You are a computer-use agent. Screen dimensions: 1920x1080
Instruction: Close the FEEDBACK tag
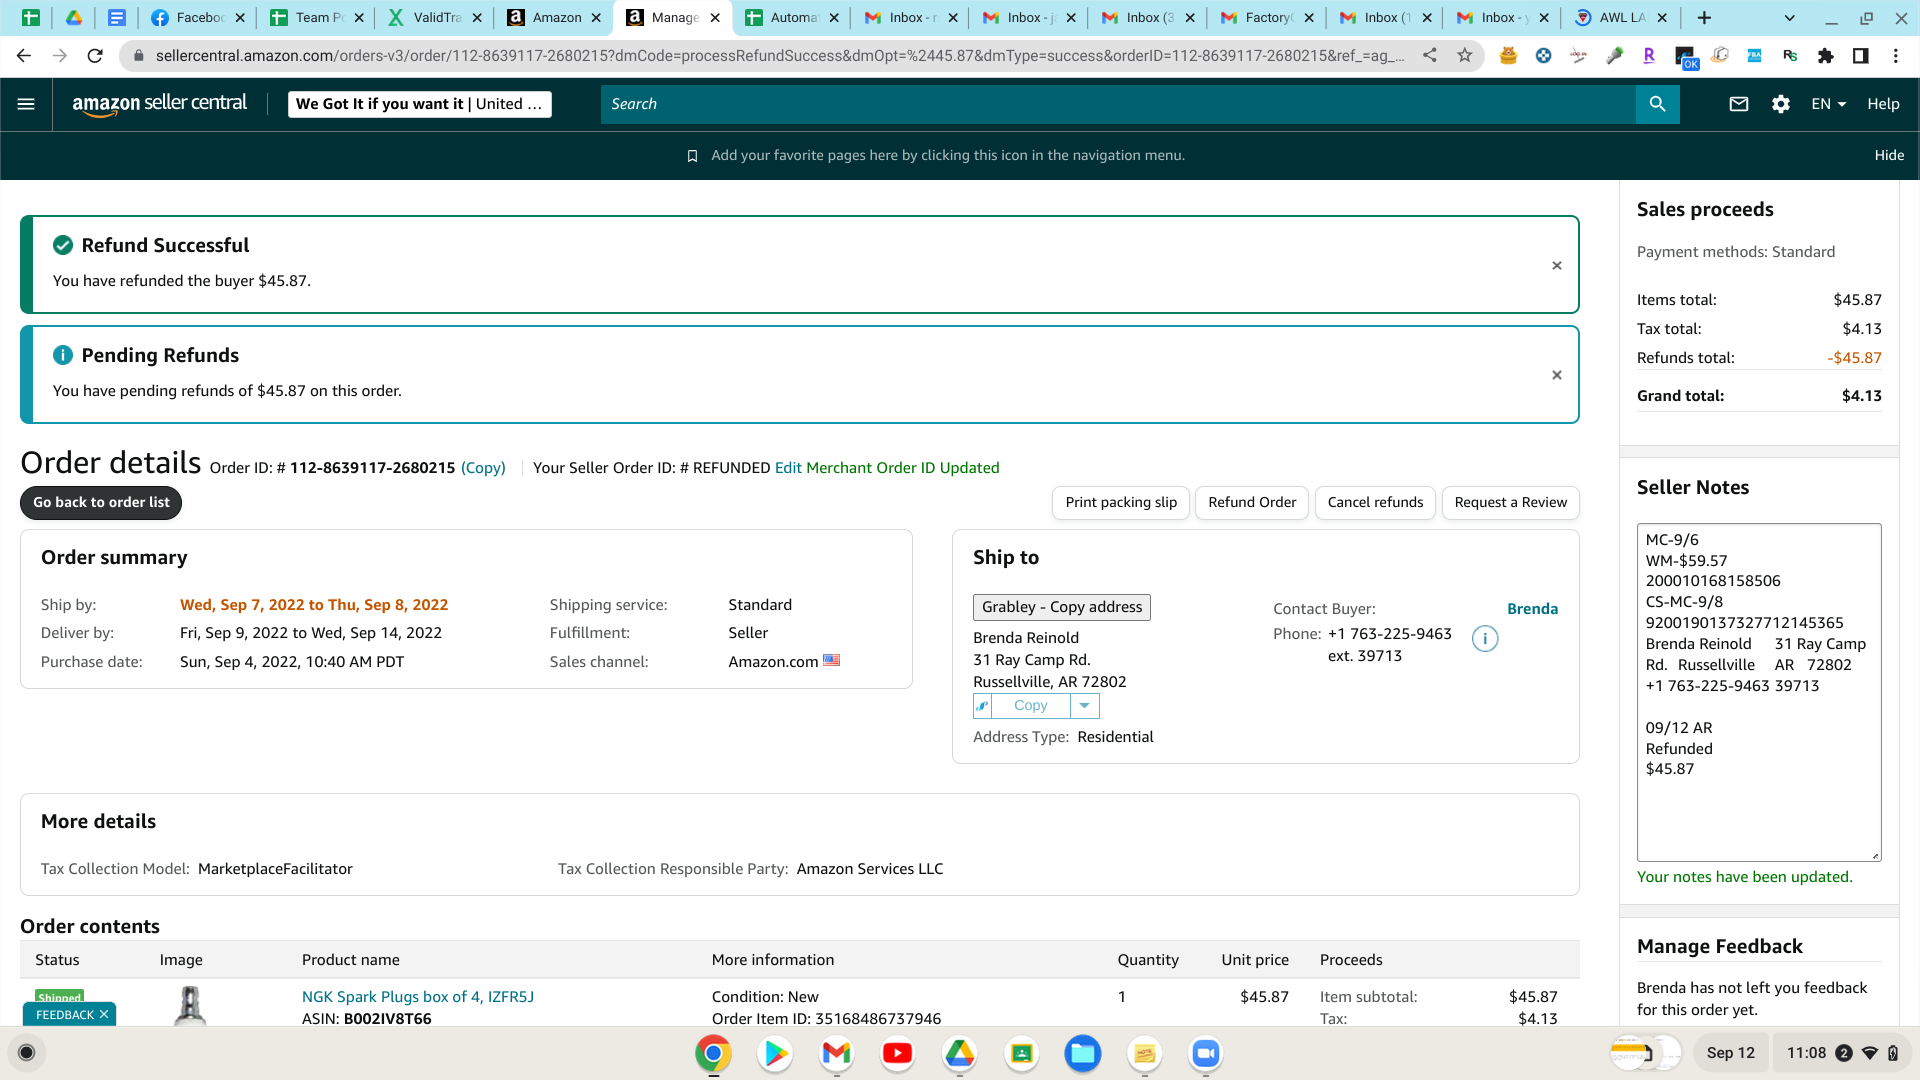[104, 1014]
